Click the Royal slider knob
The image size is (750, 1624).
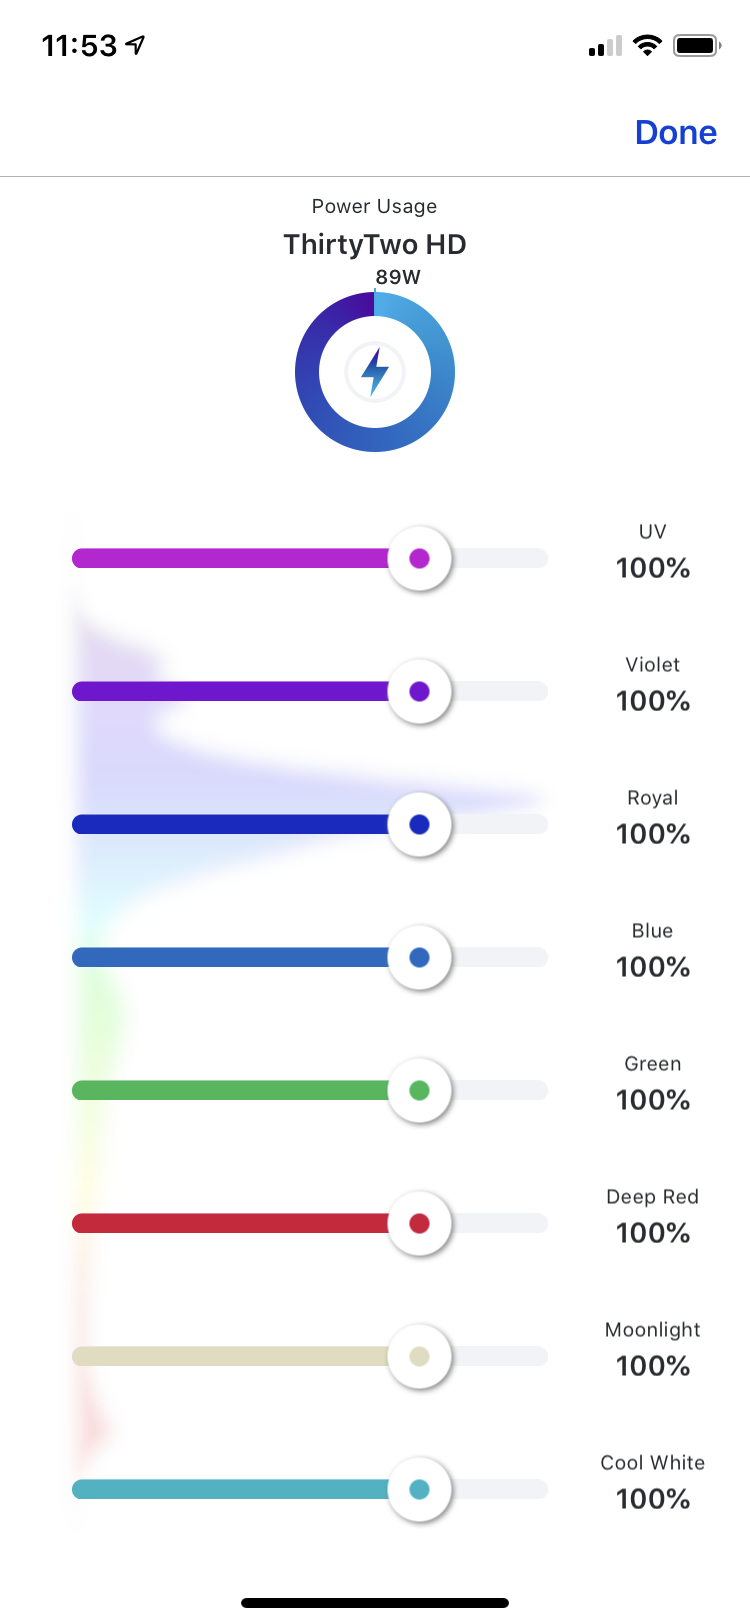pyautogui.click(x=419, y=824)
